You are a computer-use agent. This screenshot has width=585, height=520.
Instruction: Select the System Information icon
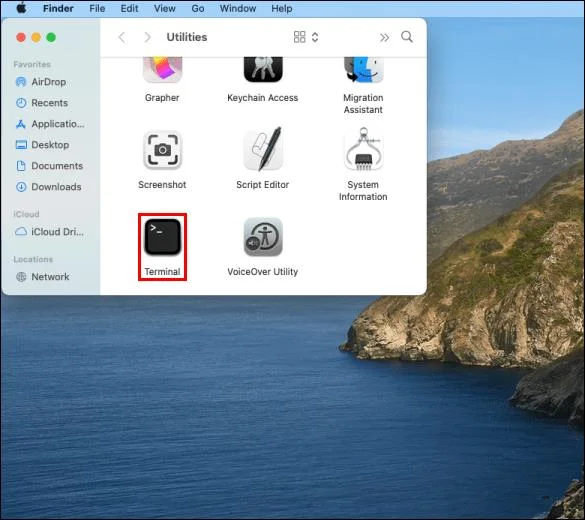[x=363, y=149]
